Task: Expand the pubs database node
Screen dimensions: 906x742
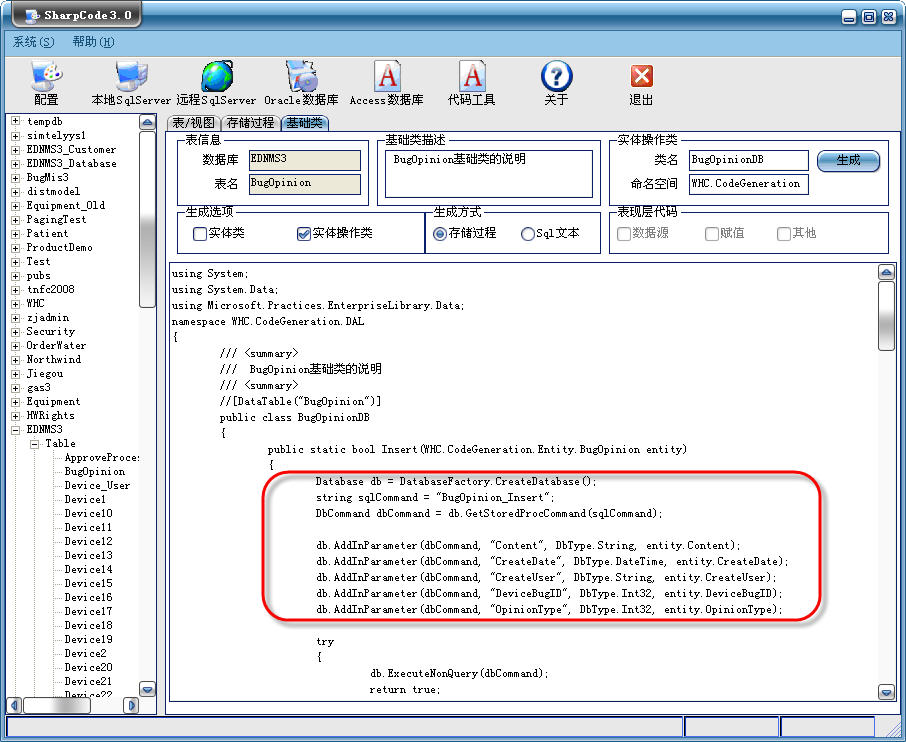Action: point(16,276)
